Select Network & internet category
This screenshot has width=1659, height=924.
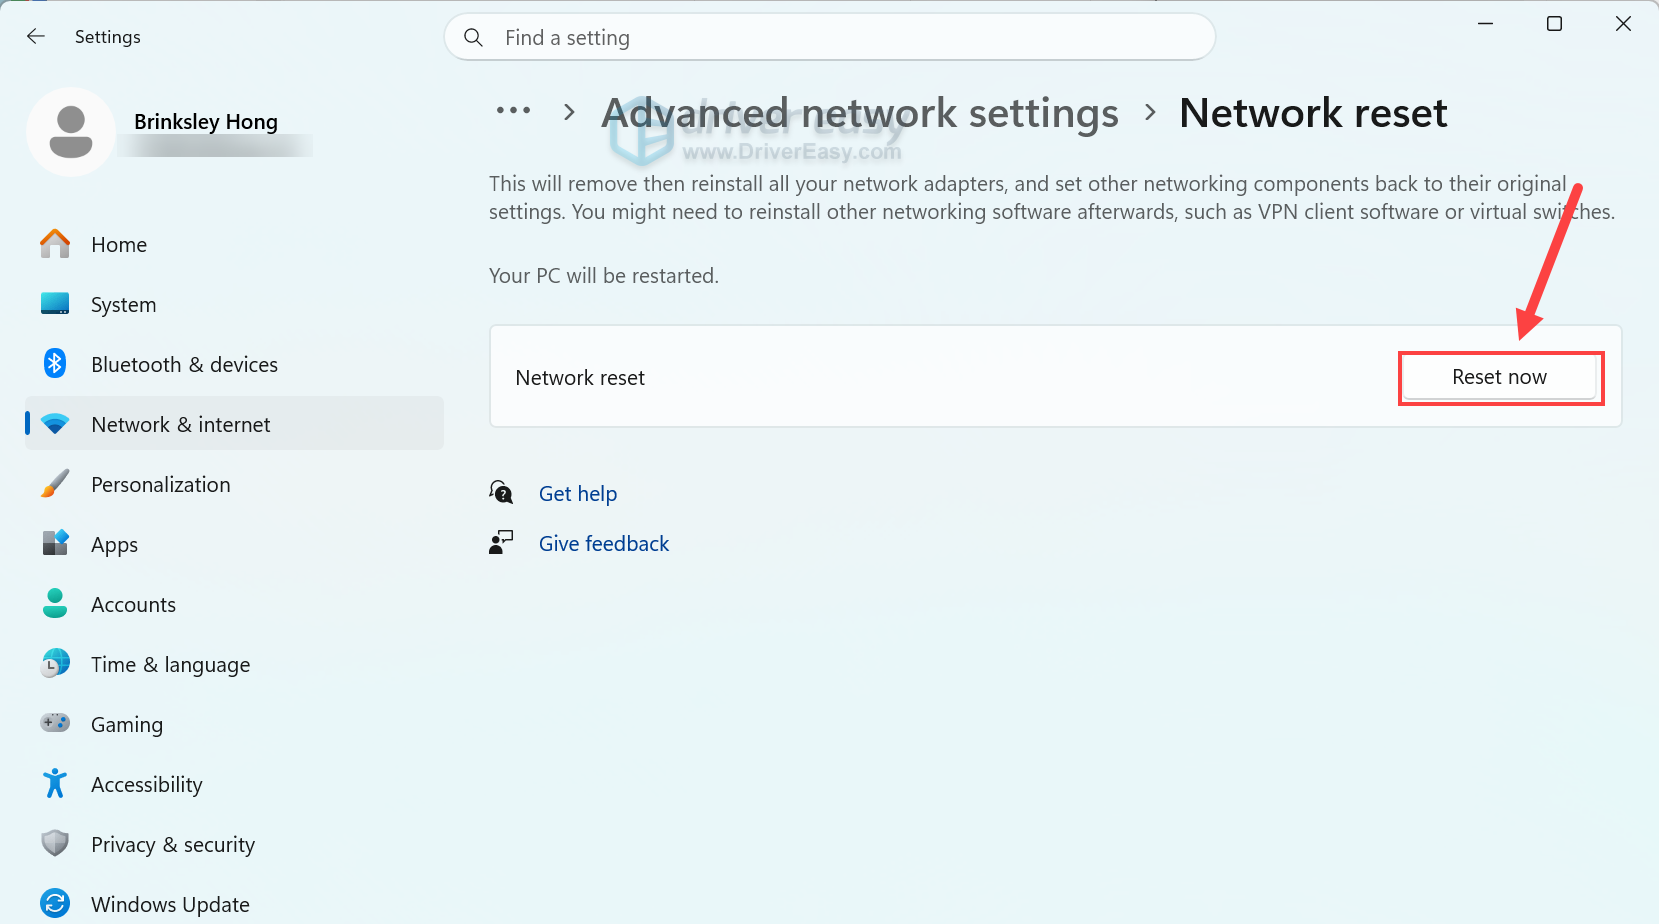tap(234, 424)
